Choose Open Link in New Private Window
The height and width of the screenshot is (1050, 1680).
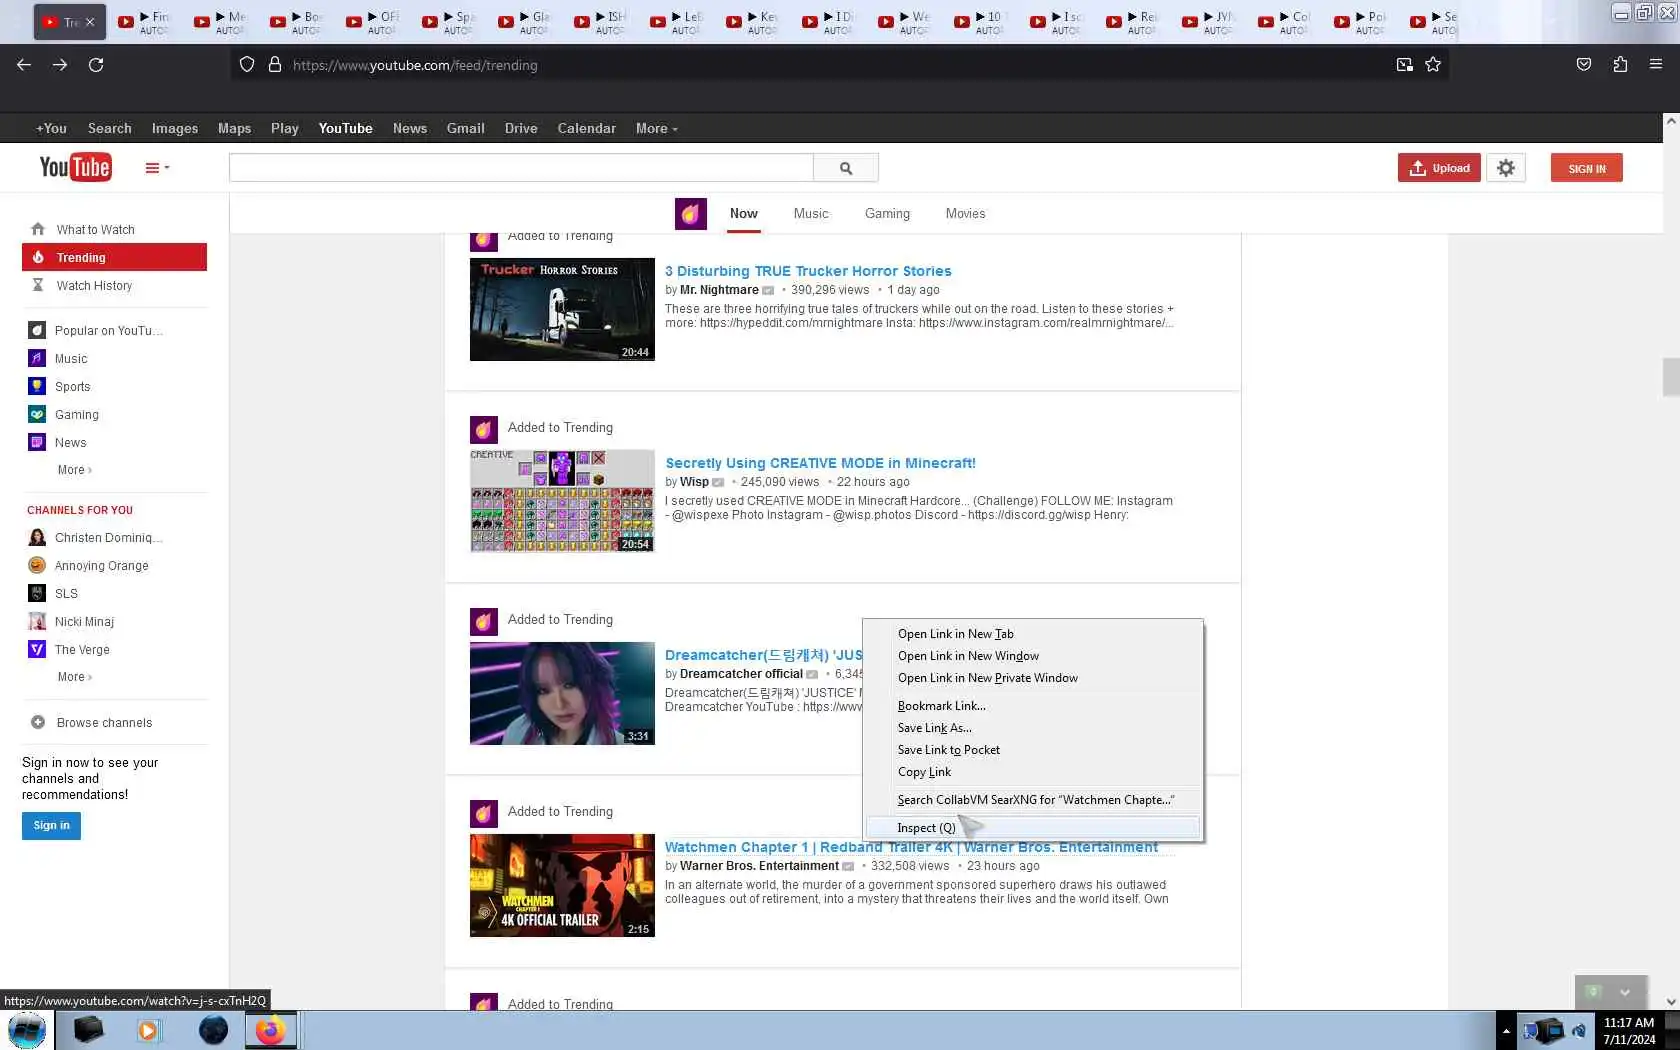(x=1033, y=678)
